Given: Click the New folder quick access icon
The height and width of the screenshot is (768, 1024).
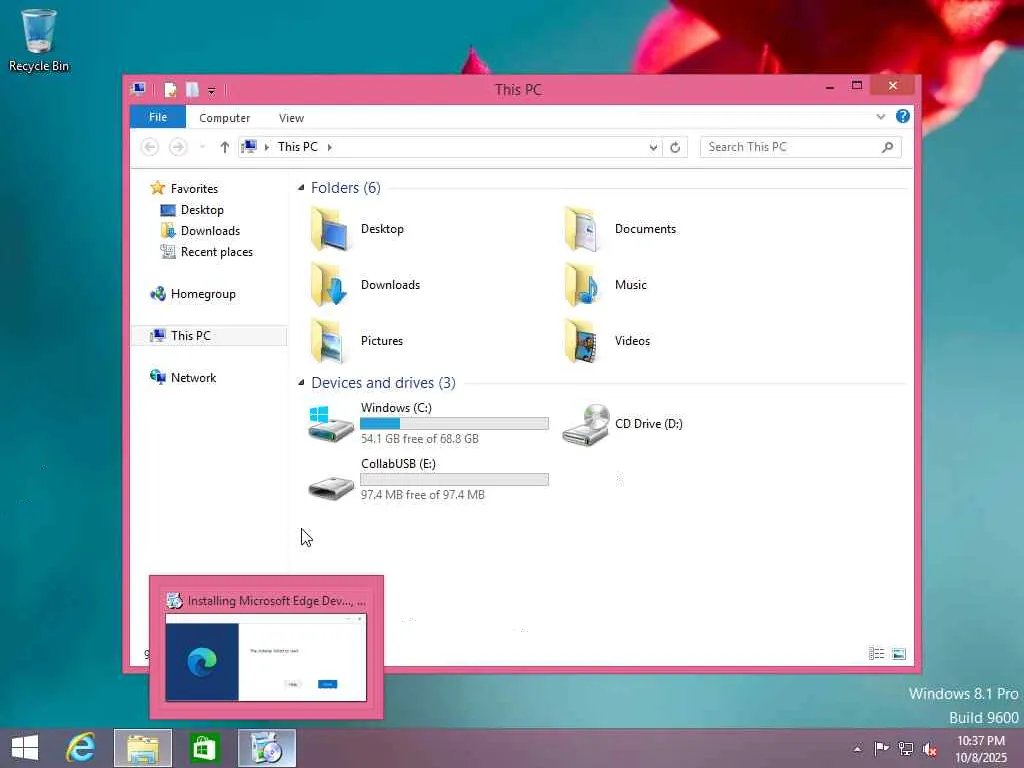Looking at the screenshot, I should pos(192,89).
